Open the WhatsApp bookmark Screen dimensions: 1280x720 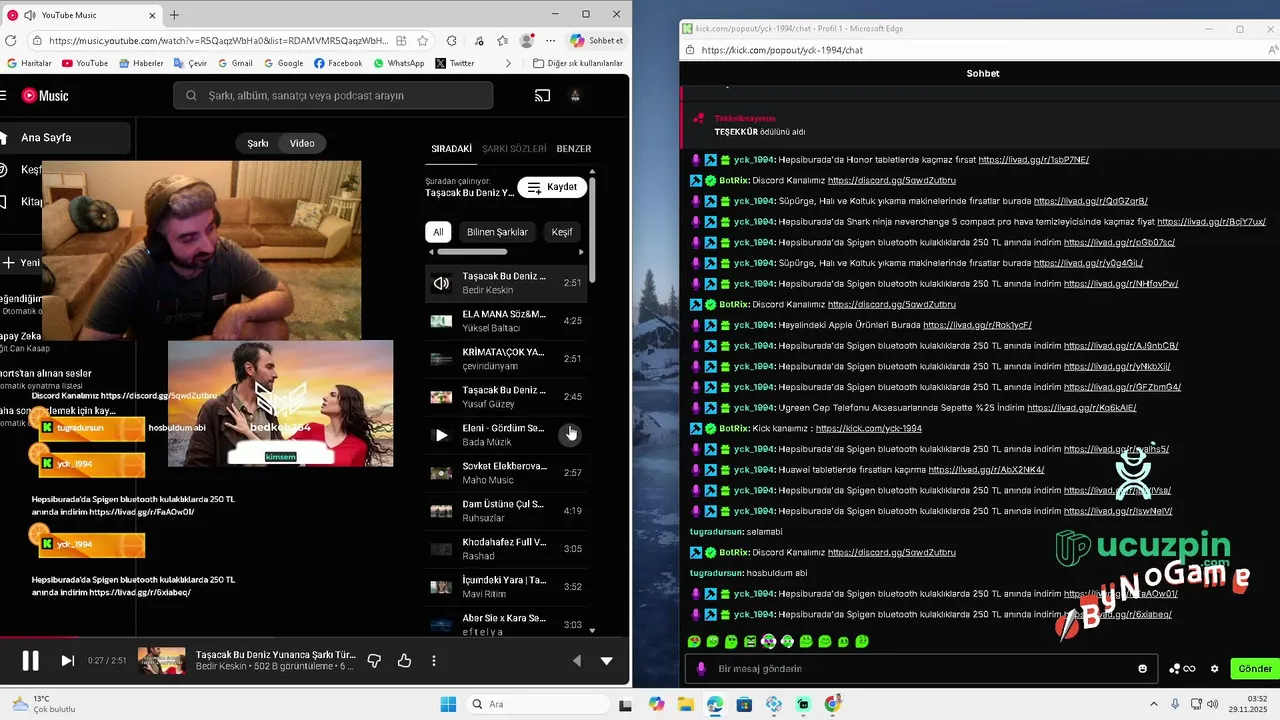399,63
